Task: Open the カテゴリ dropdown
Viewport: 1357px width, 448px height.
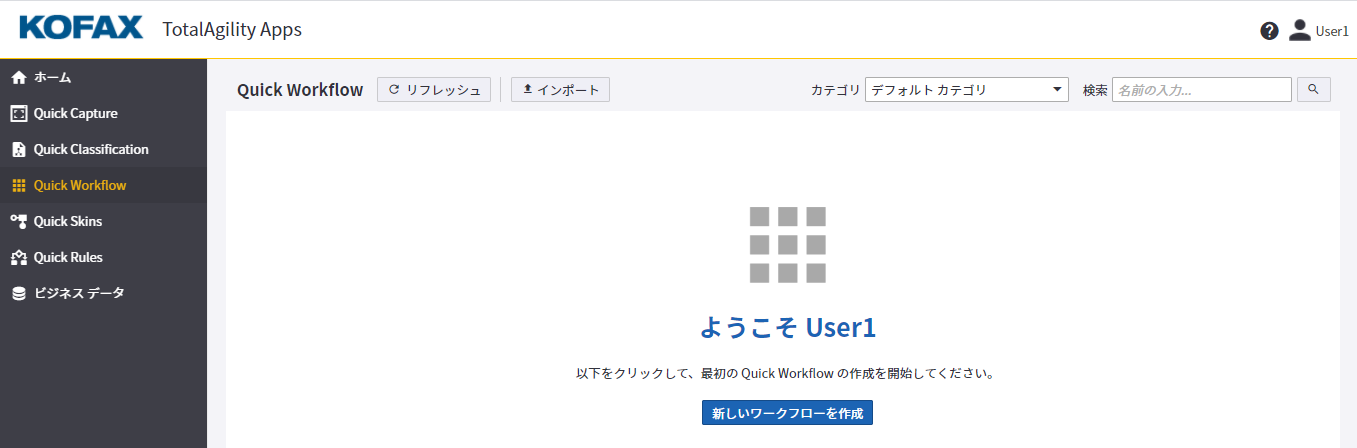Action: coord(967,90)
